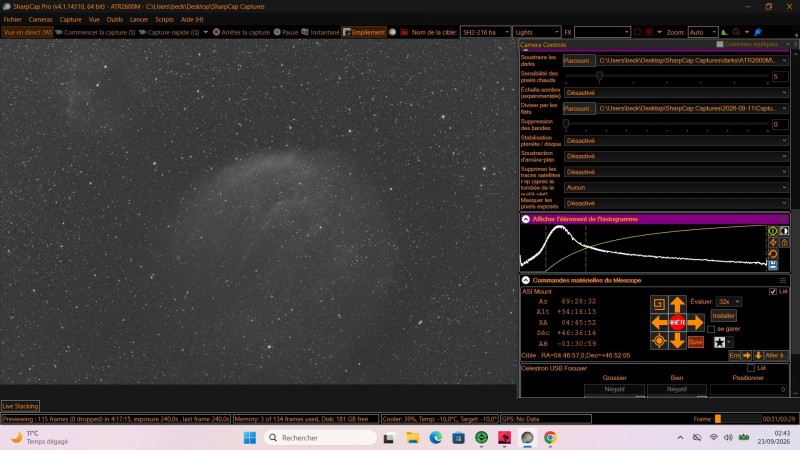Click the green histogram icon in toolbar
This screenshot has height=450, width=800.
click(724, 32)
